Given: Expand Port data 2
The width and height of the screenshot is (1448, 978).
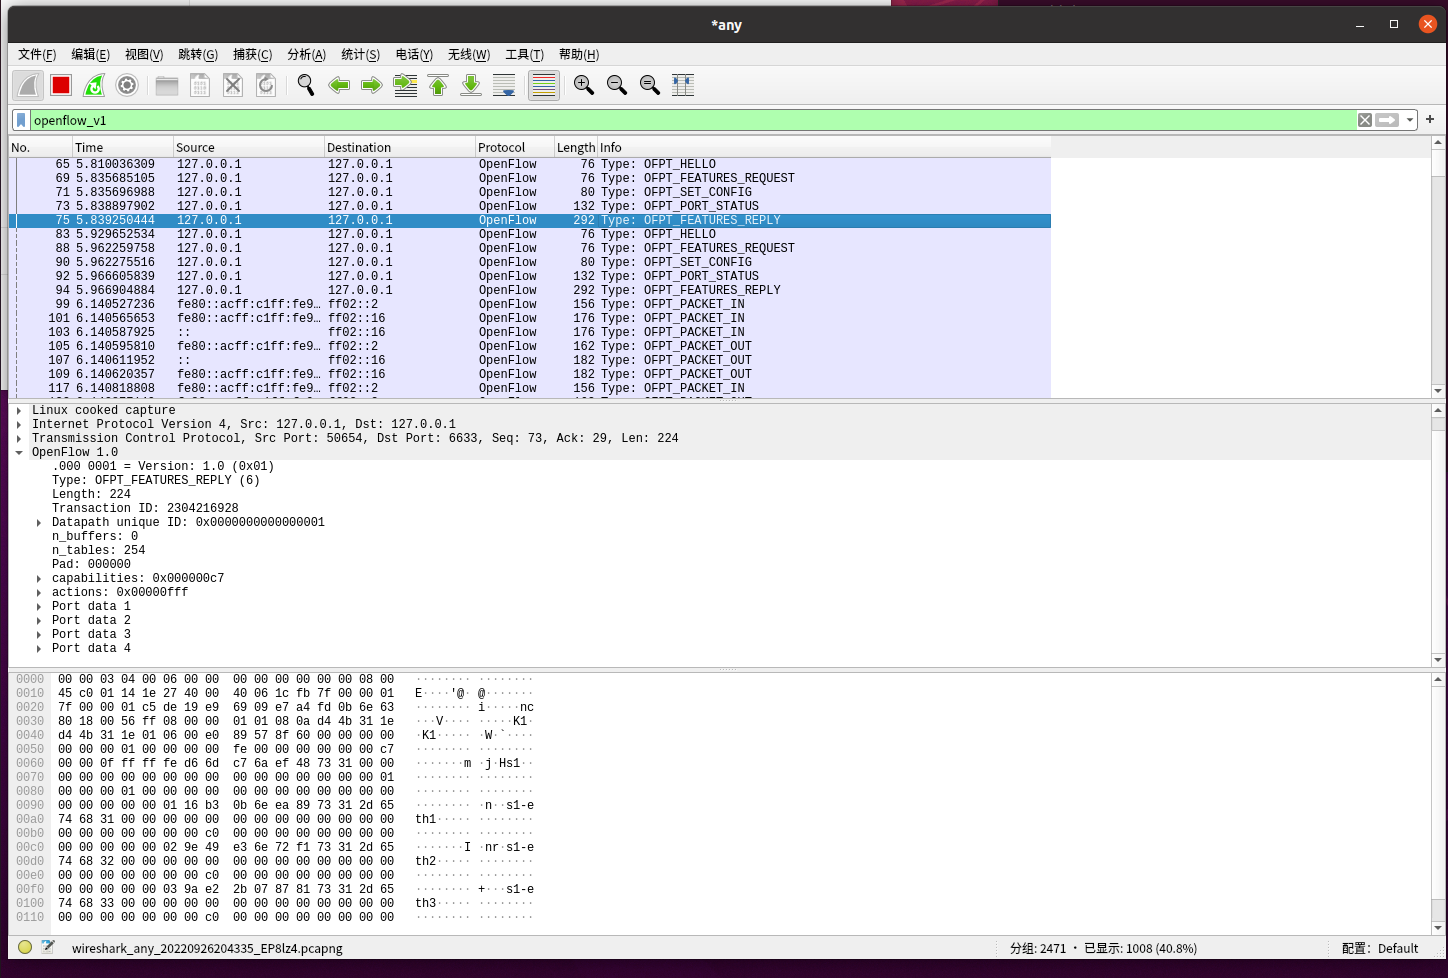Looking at the screenshot, I should (39, 620).
